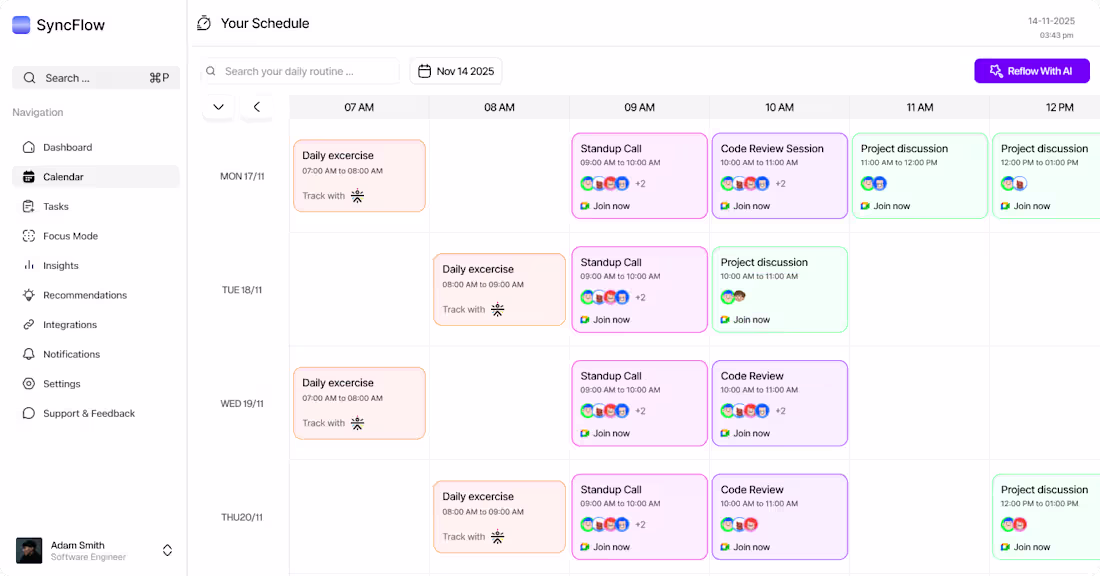Click attendee avatars on Thursday Code Review
1100x576 pixels.
tap(739, 524)
